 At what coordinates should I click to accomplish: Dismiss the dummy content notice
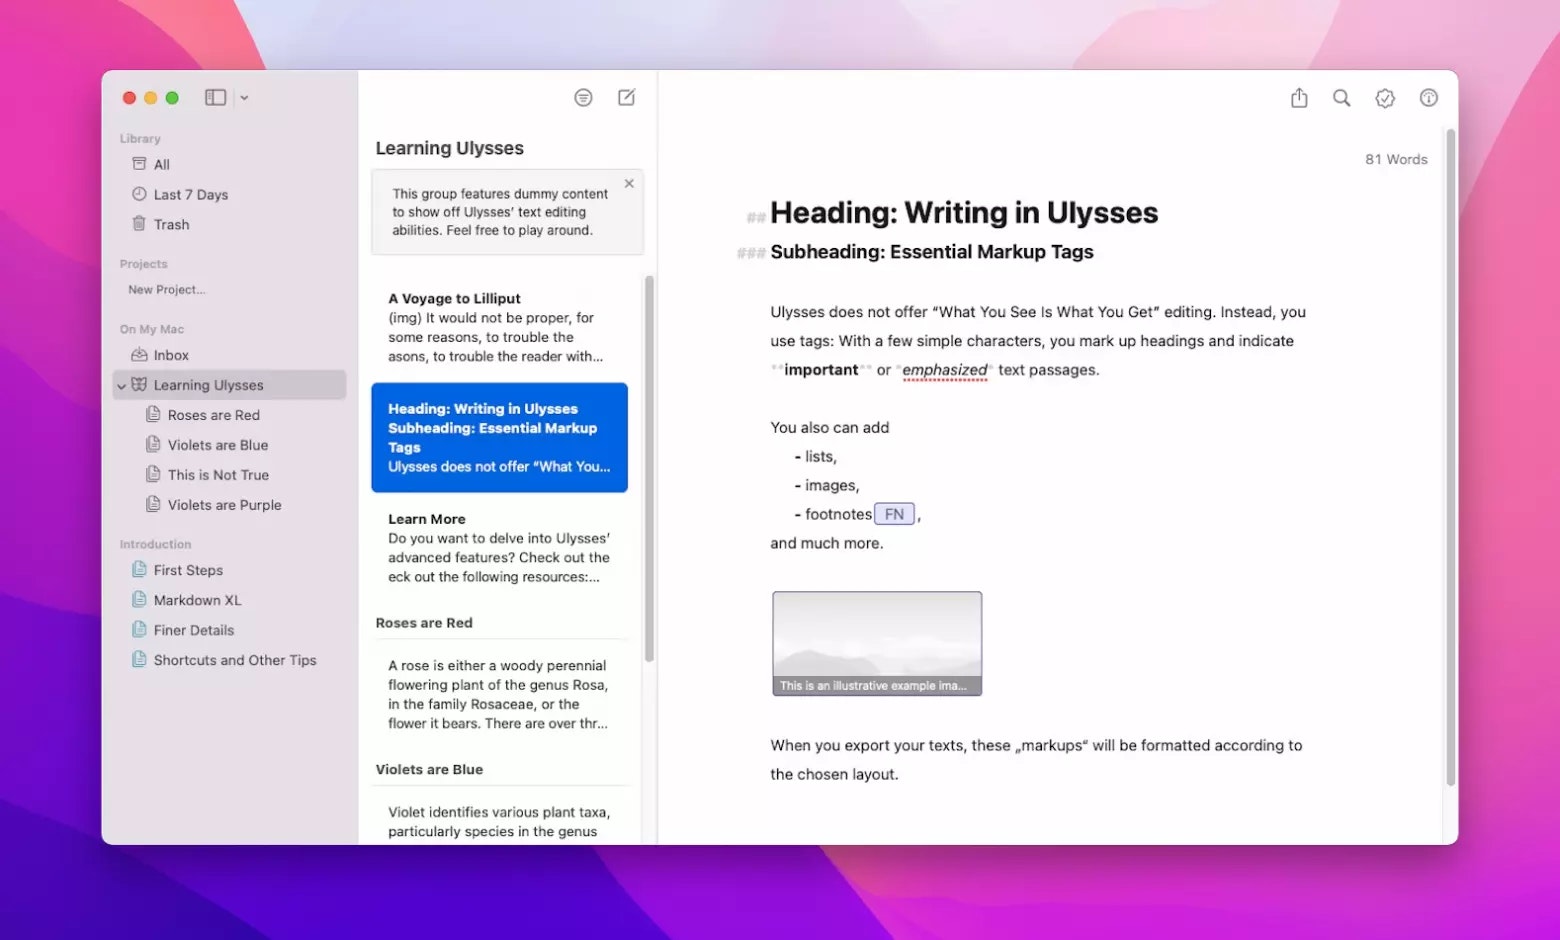coord(629,184)
